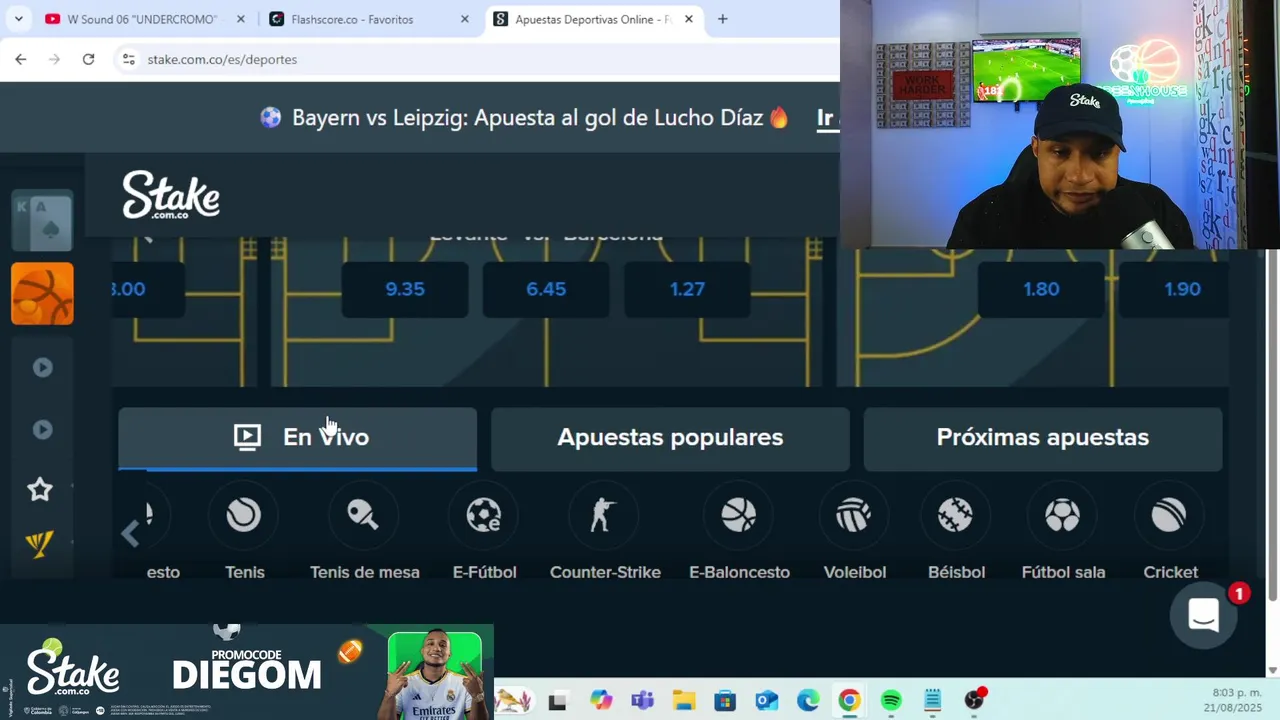View site information icon in address bar
1280x720 pixels.
point(128,59)
